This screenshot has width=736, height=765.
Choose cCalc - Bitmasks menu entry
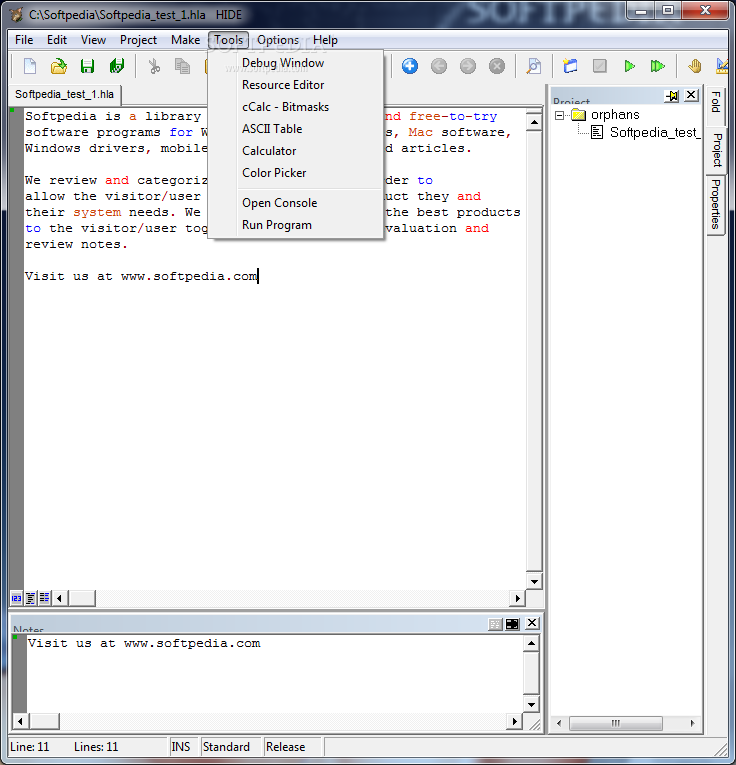(296, 107)
